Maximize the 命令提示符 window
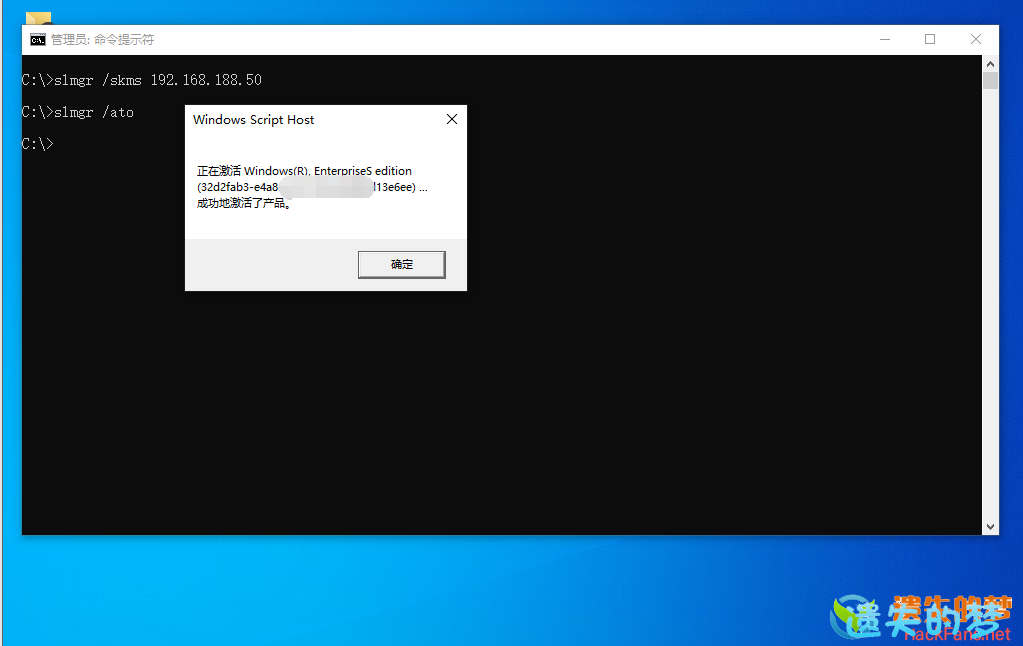 tap(930, 39)
